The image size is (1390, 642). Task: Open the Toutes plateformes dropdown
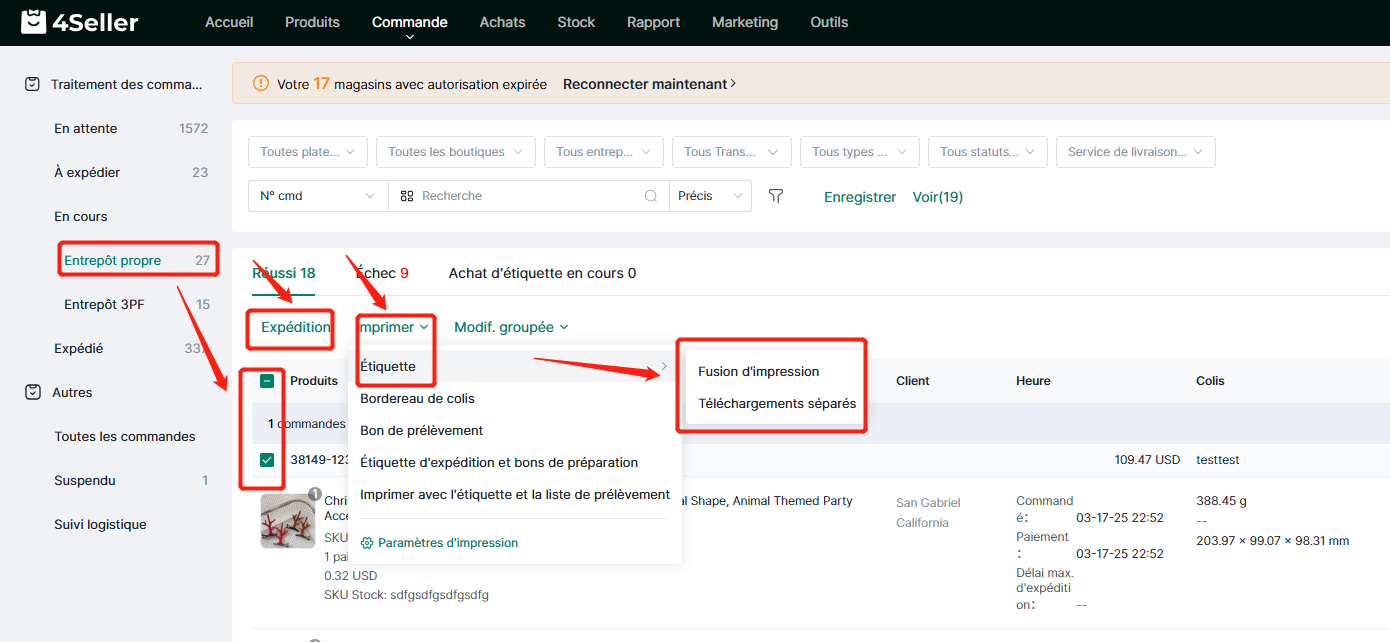coord(308,152)
